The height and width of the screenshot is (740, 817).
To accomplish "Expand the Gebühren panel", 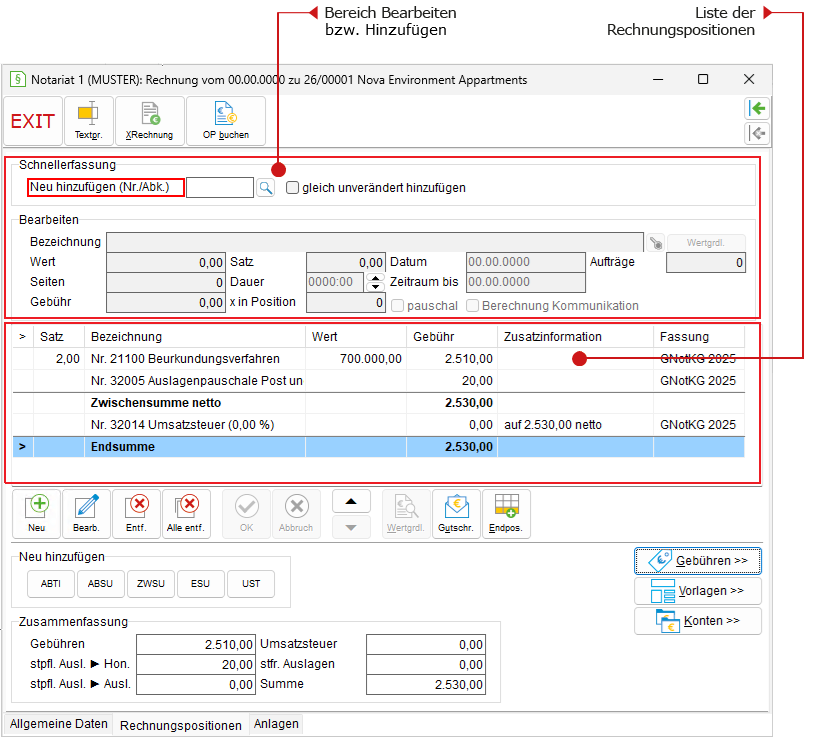I will (x=698, y=561).
